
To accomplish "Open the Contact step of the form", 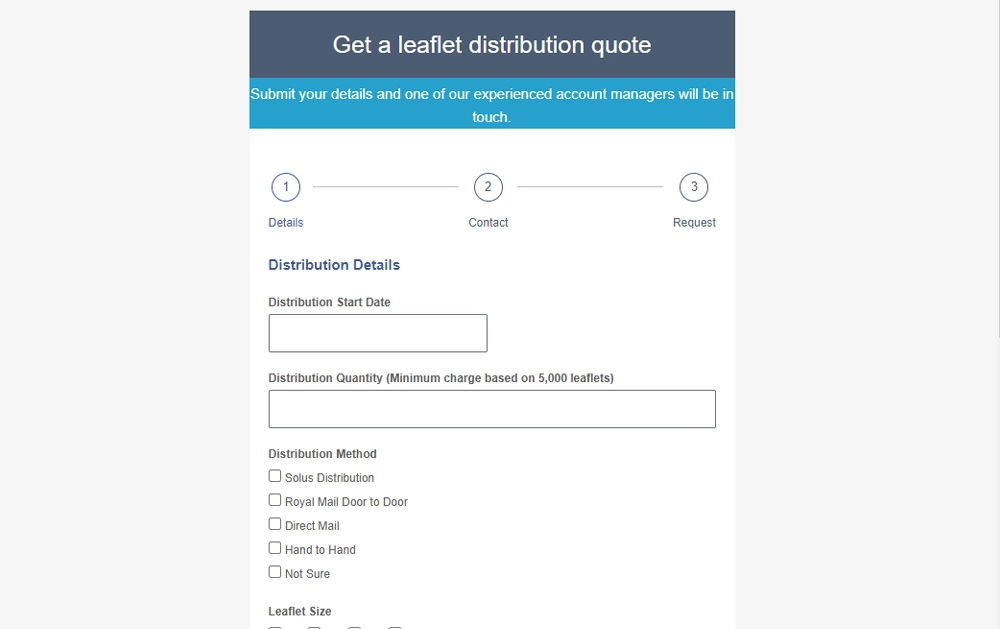I will [488, 222].
